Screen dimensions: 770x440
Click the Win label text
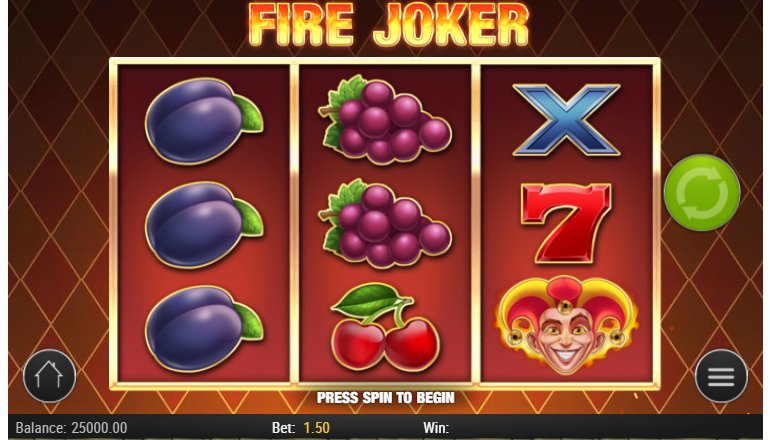436,428
